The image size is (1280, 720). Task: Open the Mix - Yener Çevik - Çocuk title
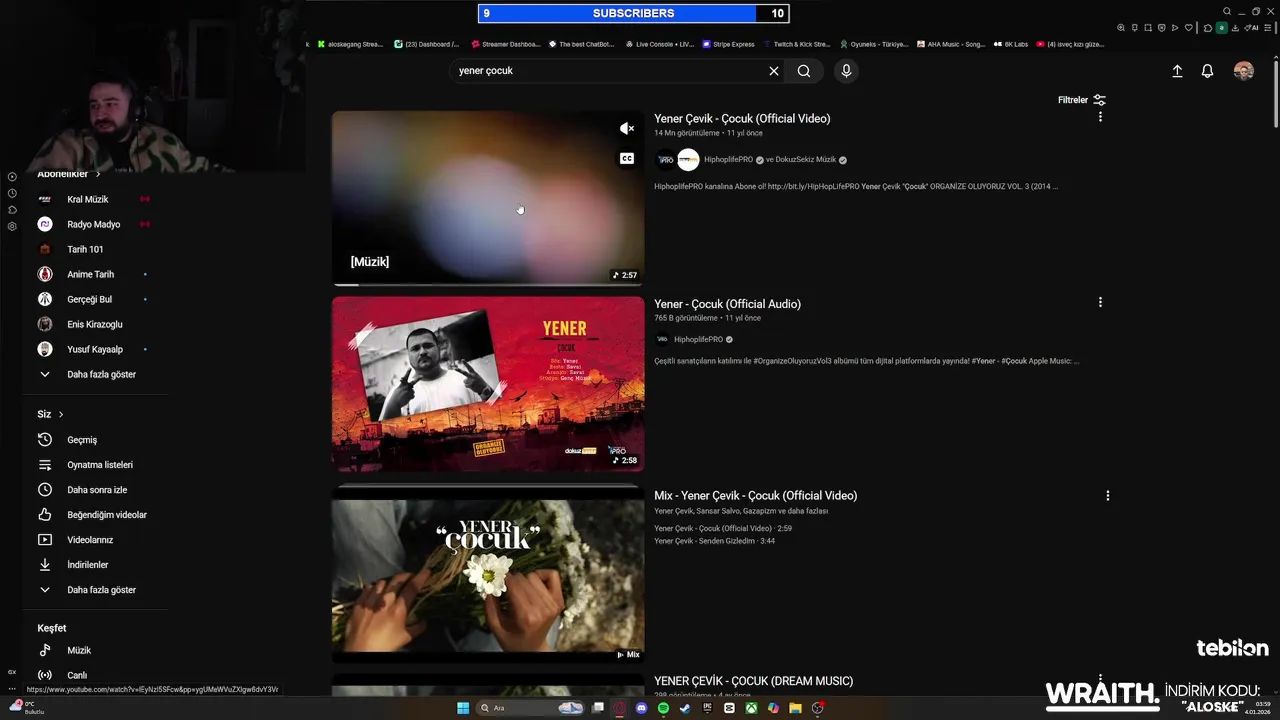pyautogui.click(x=755, y=495)
